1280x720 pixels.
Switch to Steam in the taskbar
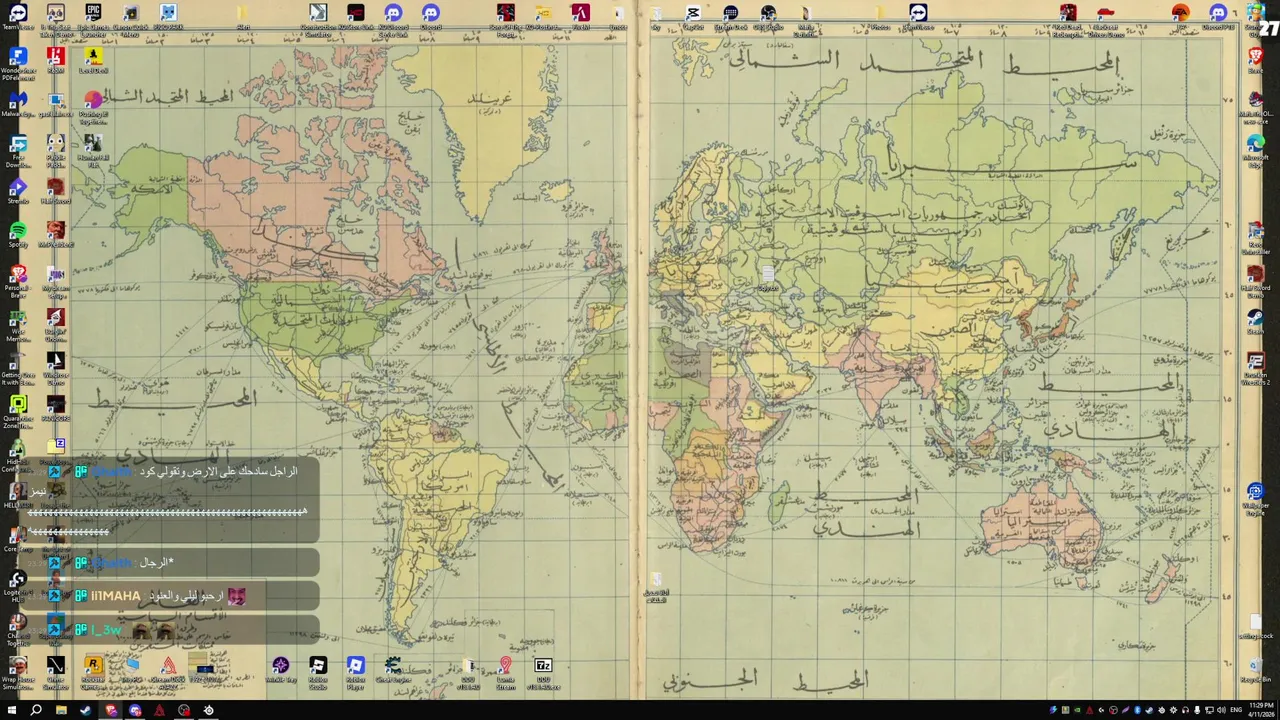[x=85, y=710]
